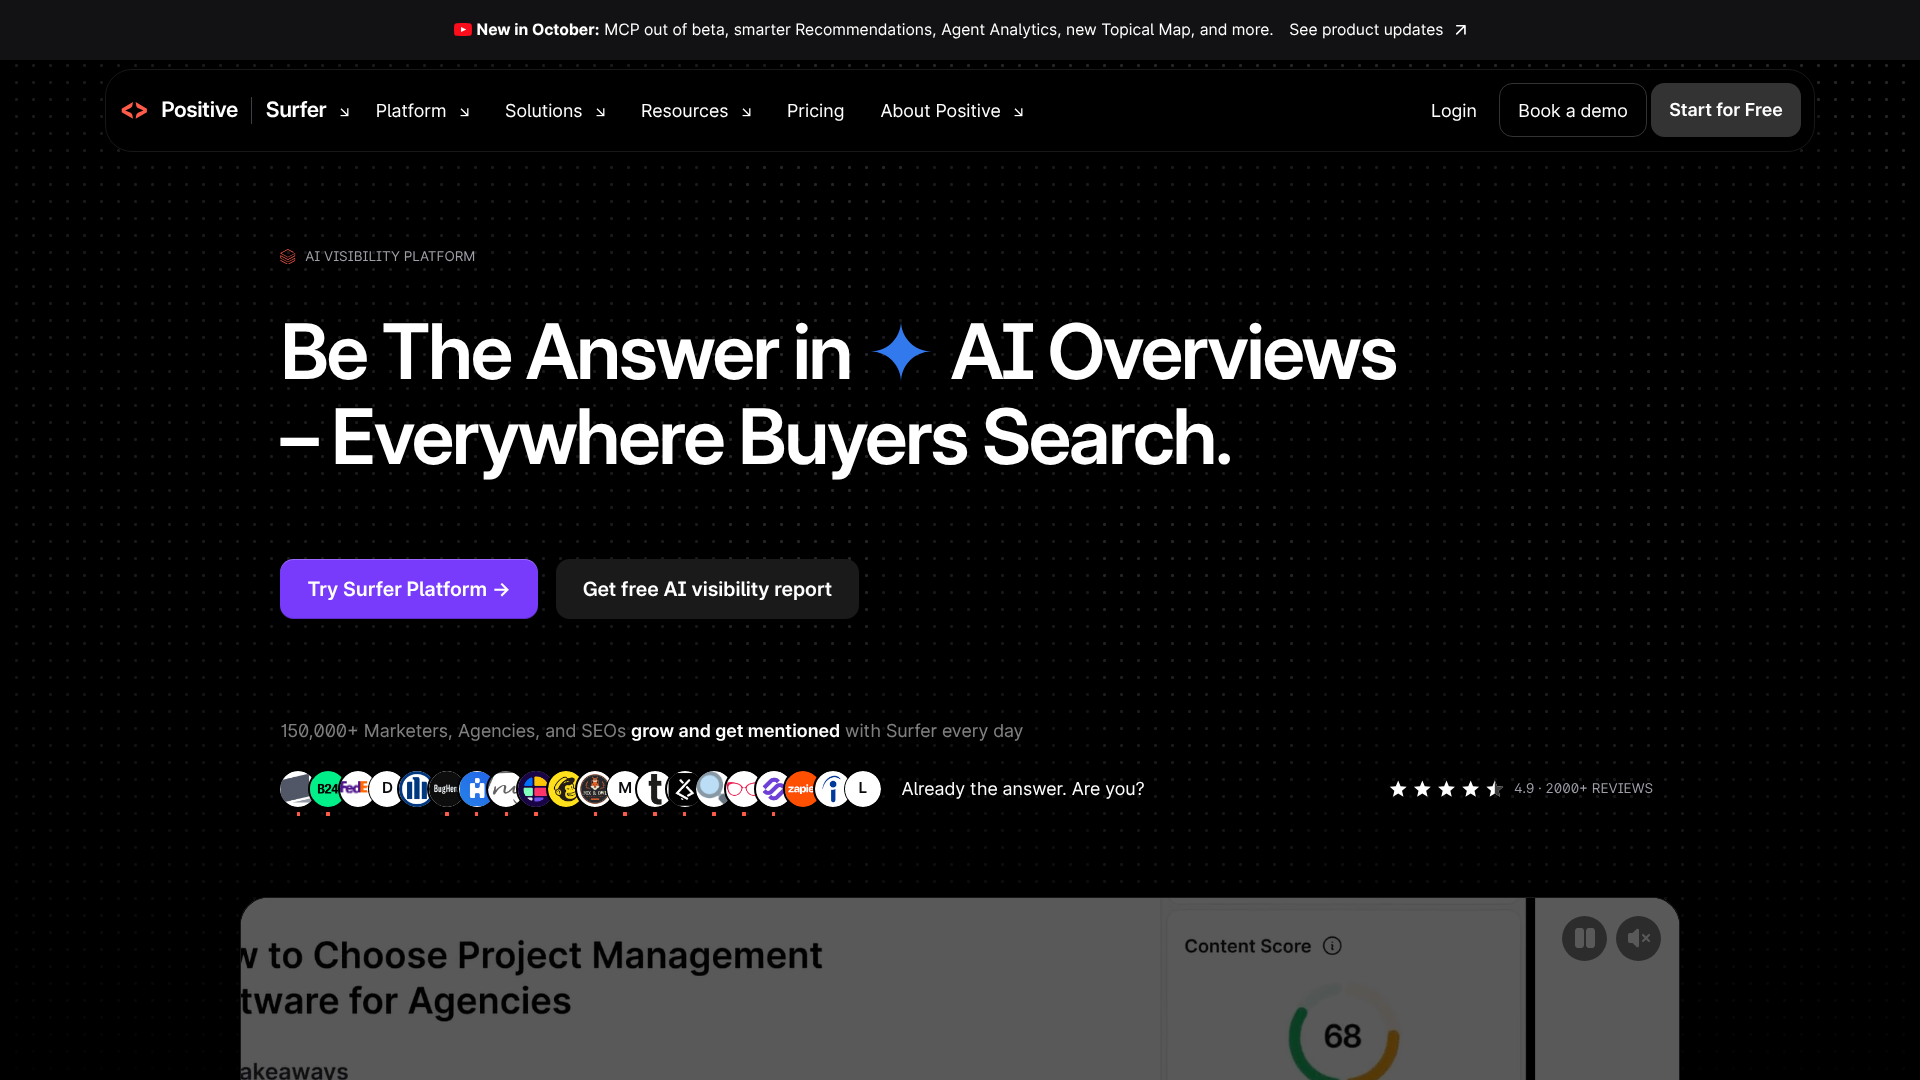Click the 'D' letter avatar
Screen dimensions: 1920x1080
click(x=387, y=789)
